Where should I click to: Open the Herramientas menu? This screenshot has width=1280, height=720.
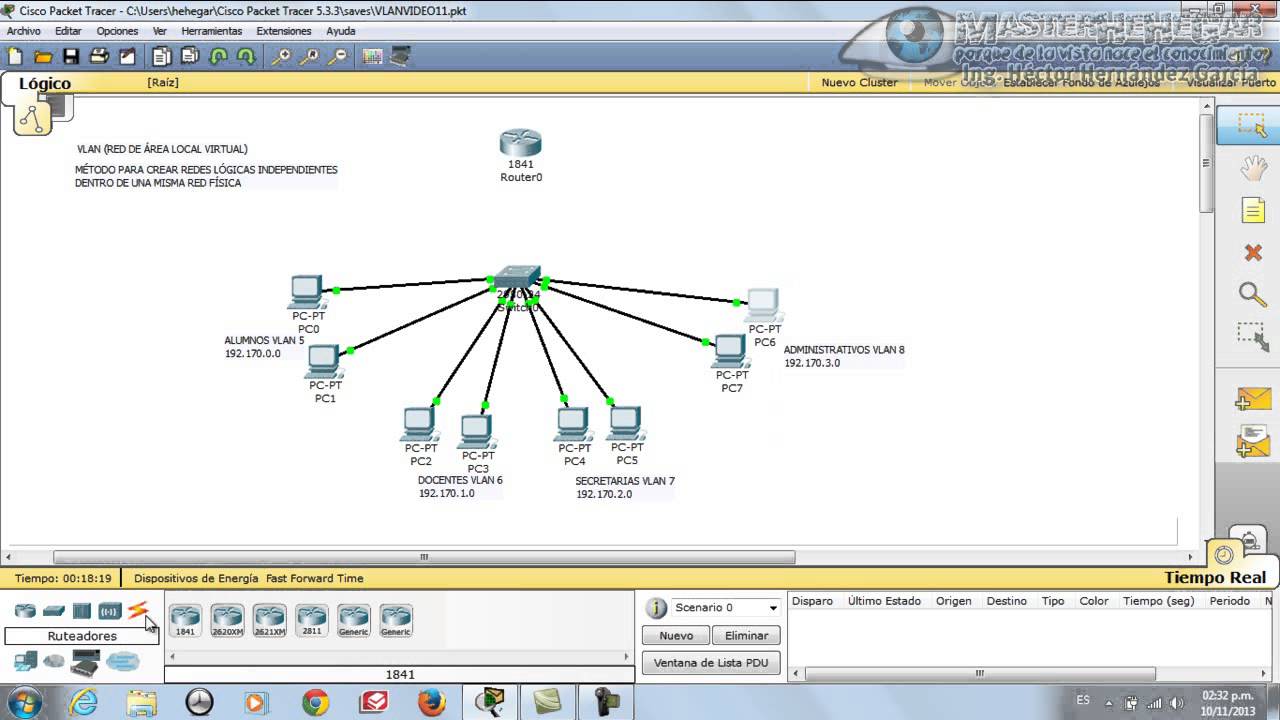tap(211, 31)
